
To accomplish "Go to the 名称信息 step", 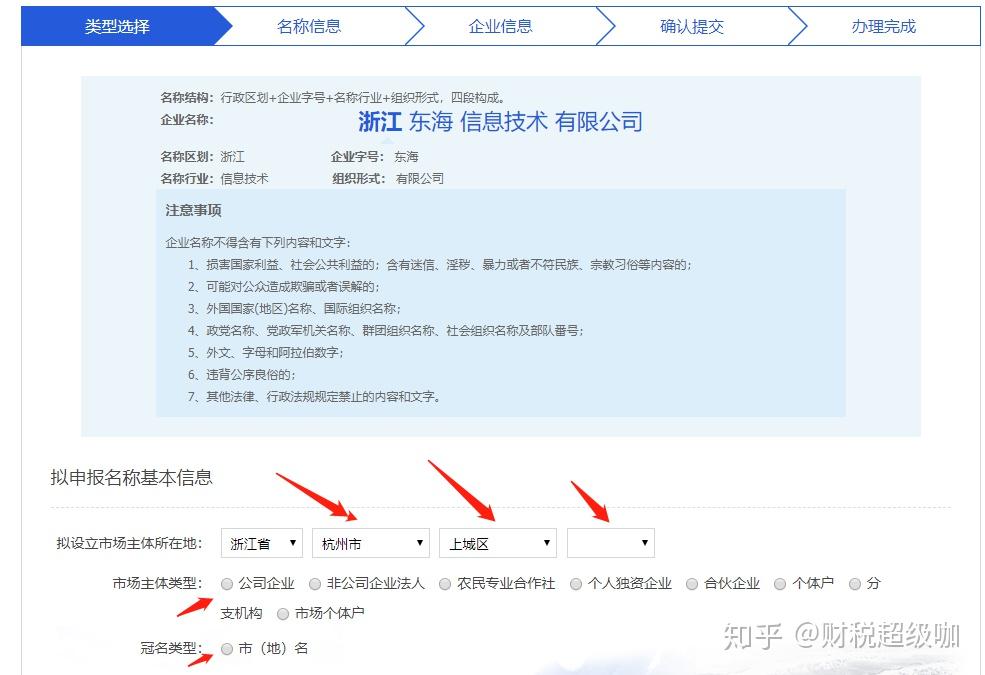I will (309, 26).
